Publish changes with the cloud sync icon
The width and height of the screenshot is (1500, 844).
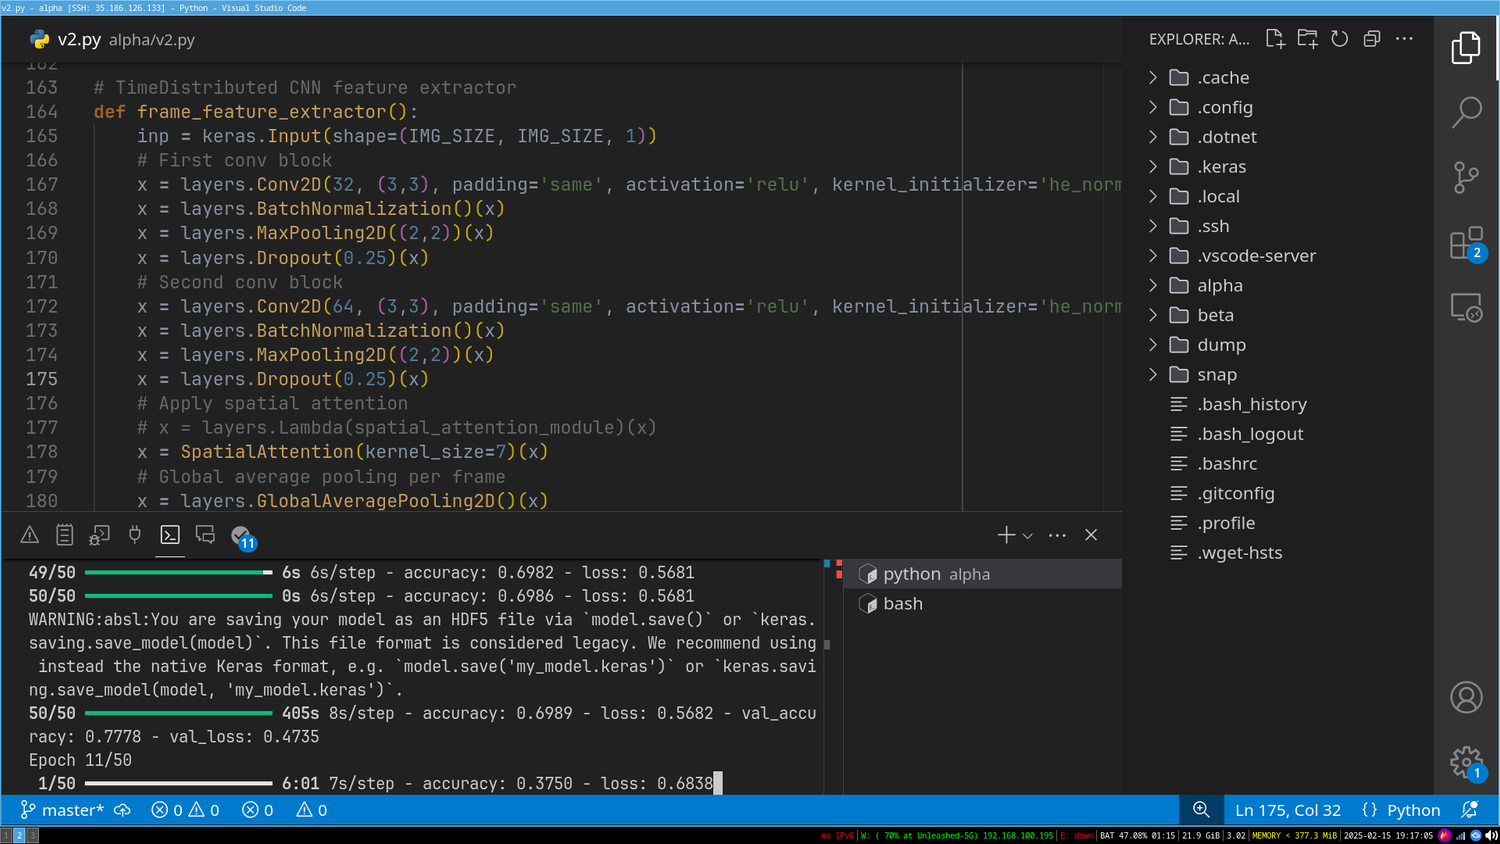(x=122, y=810)
